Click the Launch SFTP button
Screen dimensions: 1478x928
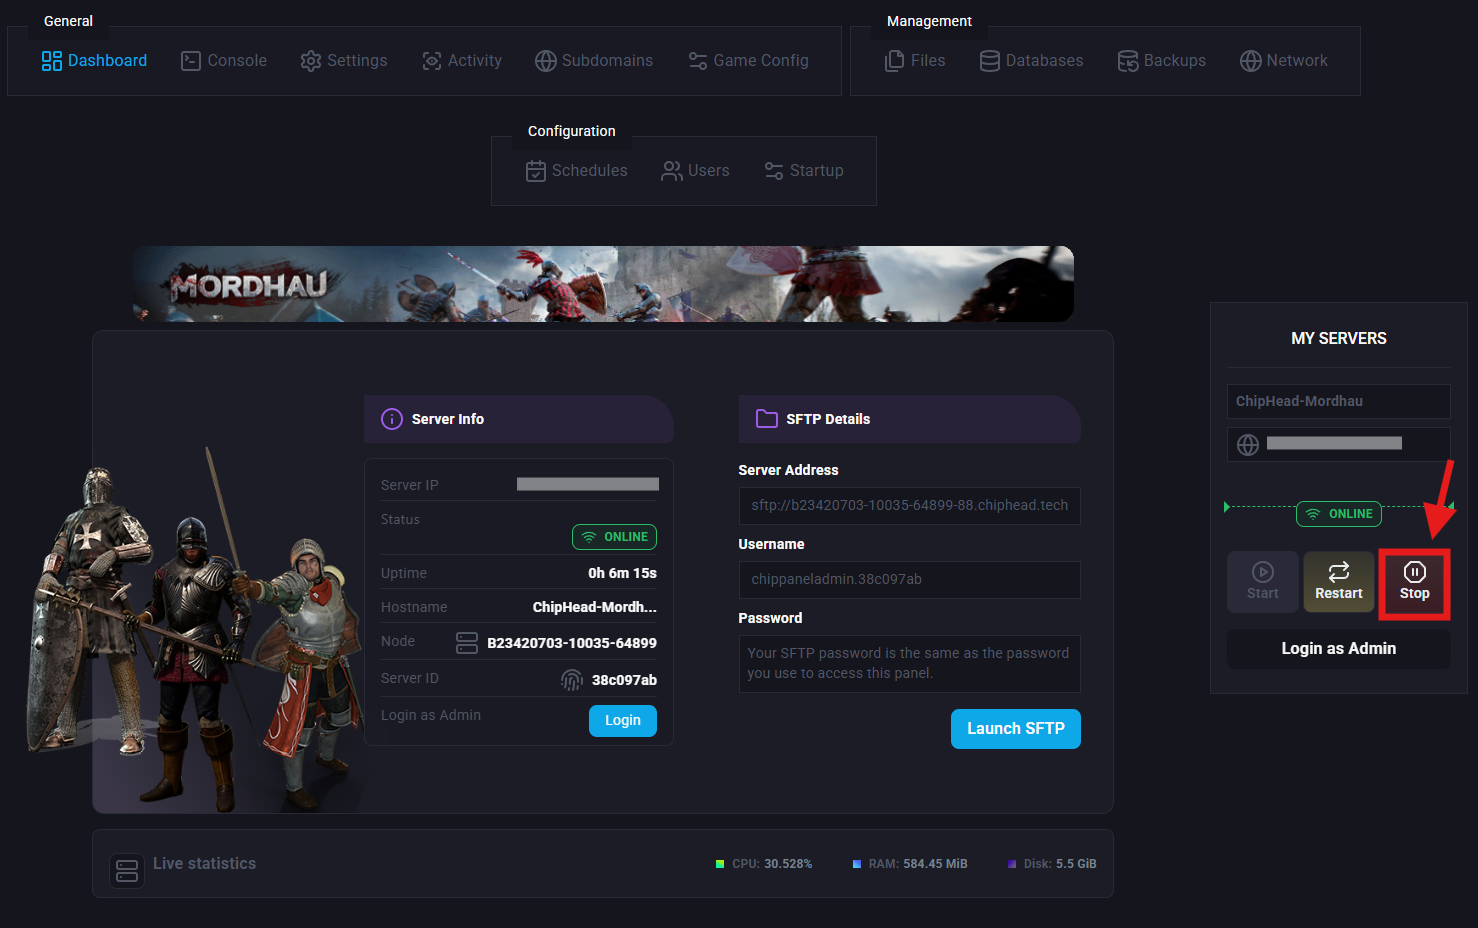(x=1016, y=729)
